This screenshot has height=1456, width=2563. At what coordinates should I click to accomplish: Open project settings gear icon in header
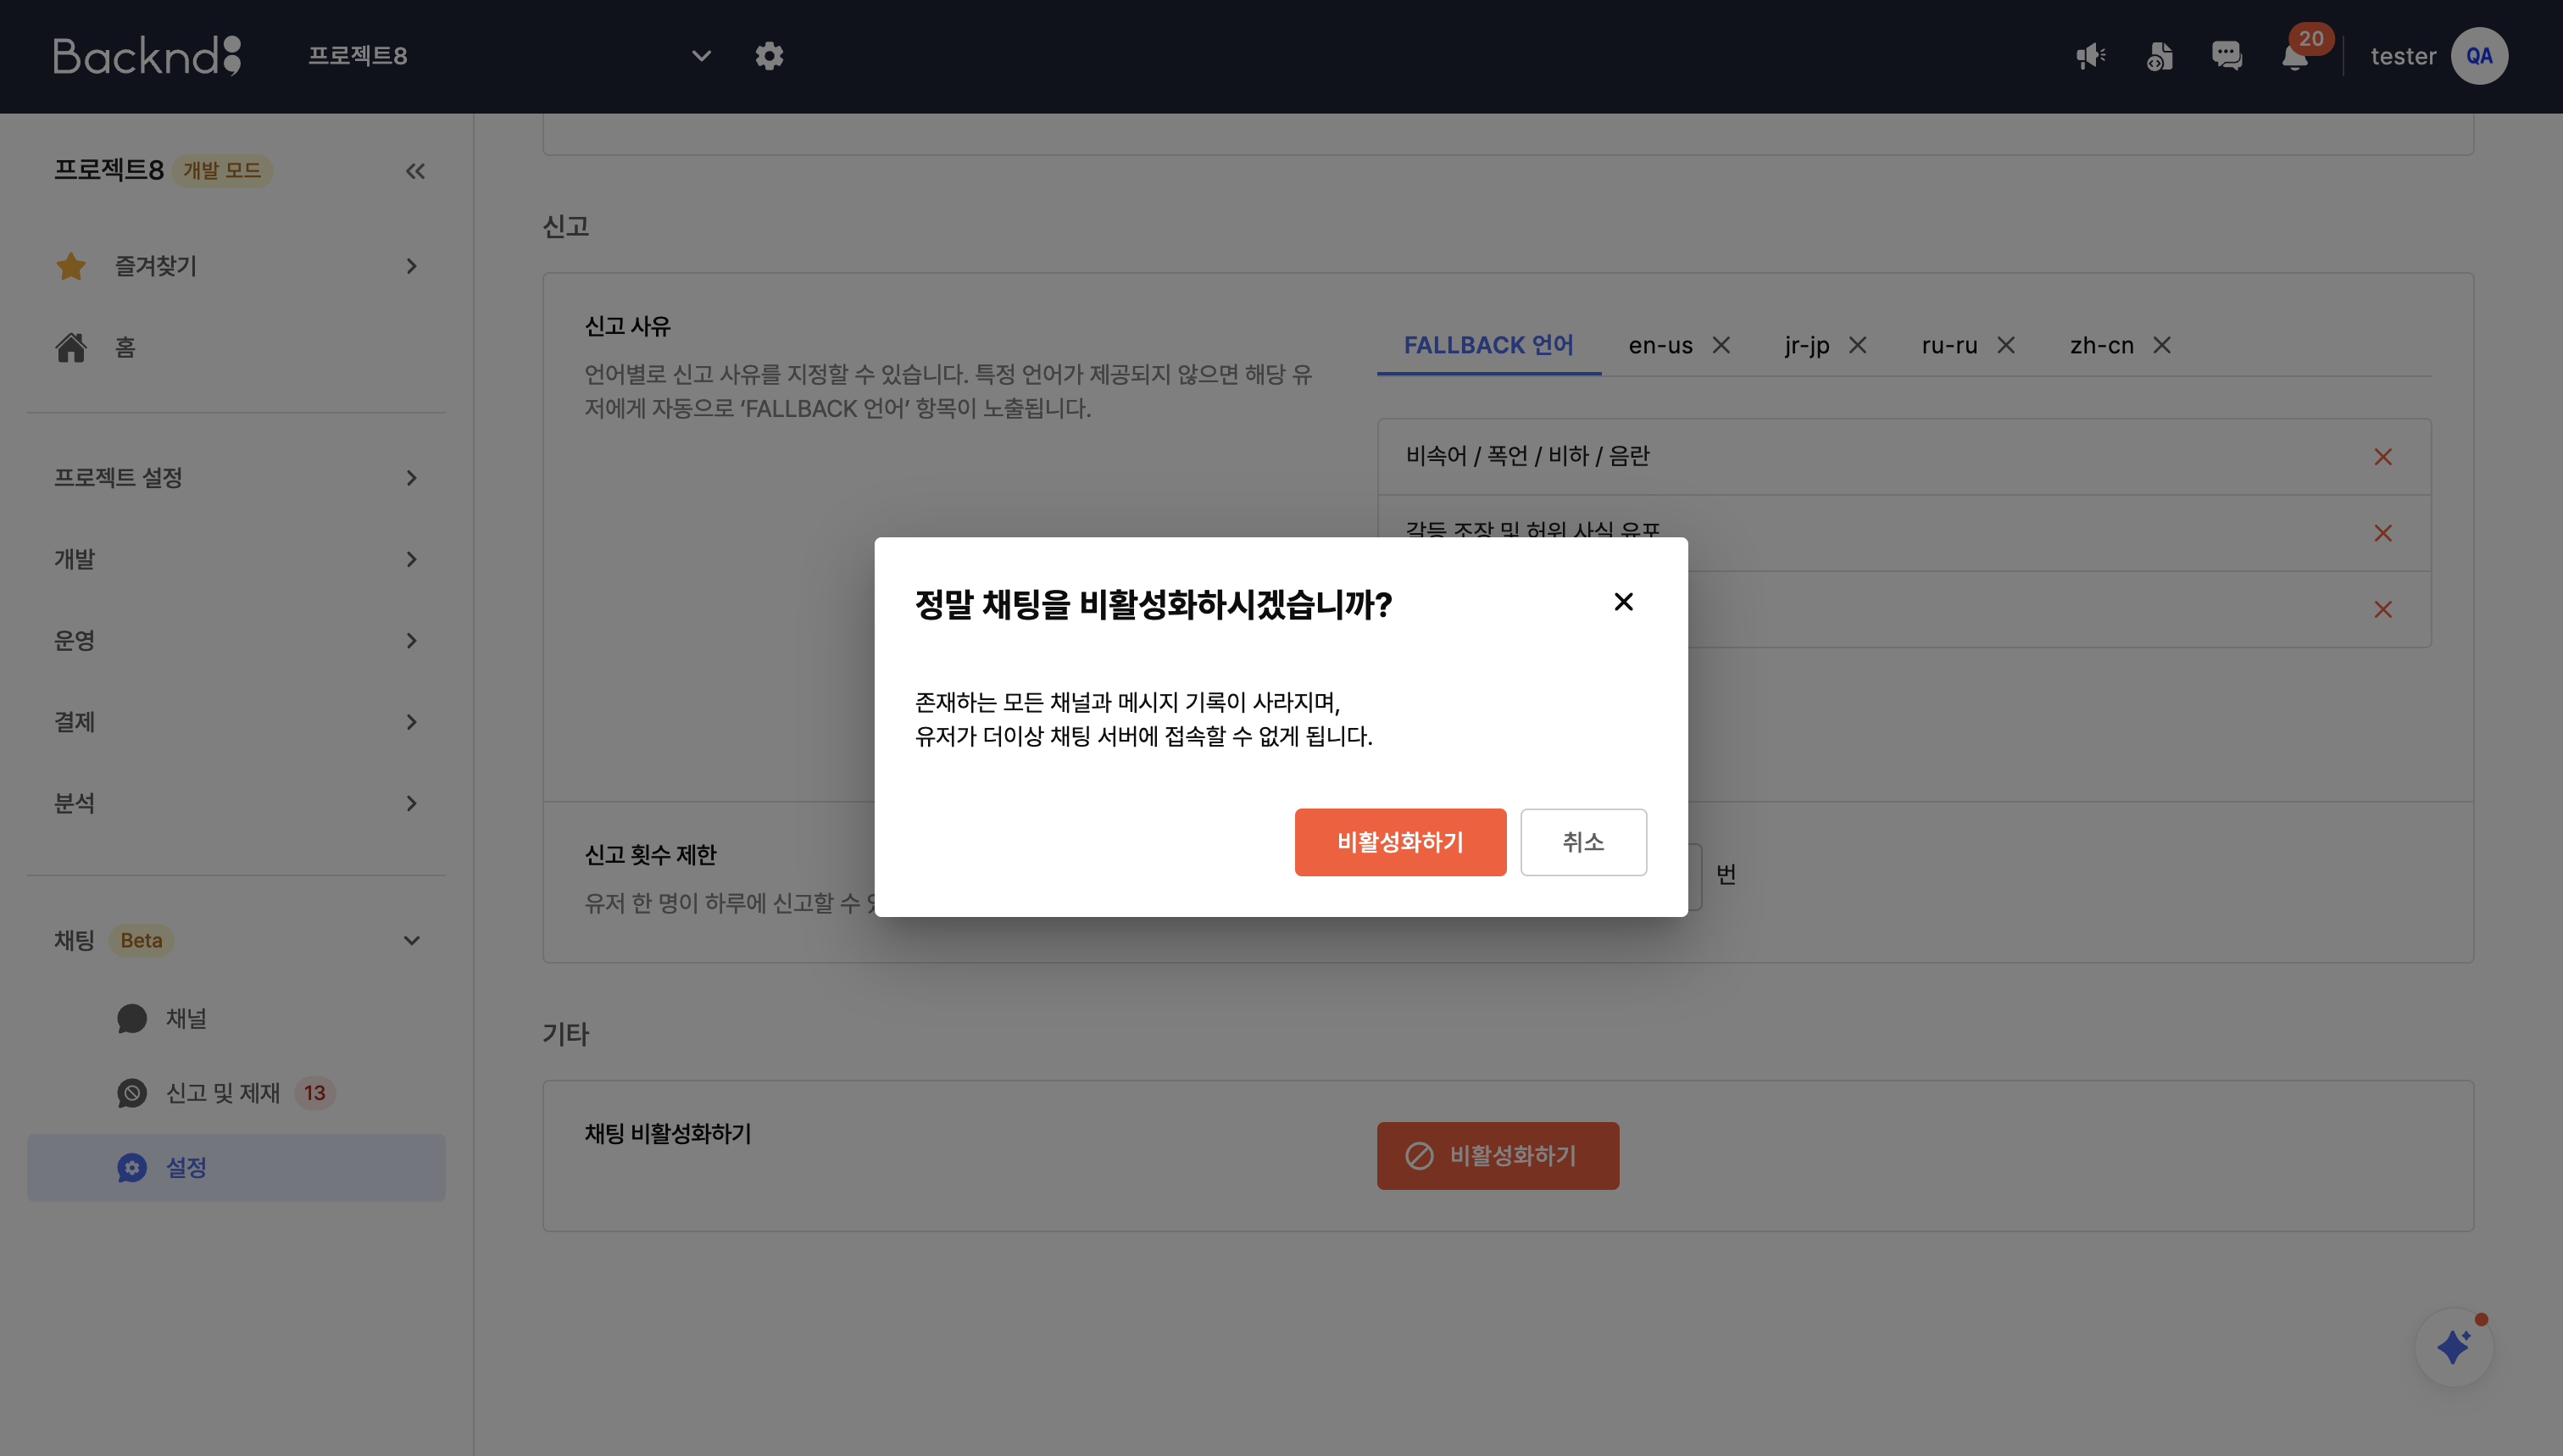click(x=769, y=56)
